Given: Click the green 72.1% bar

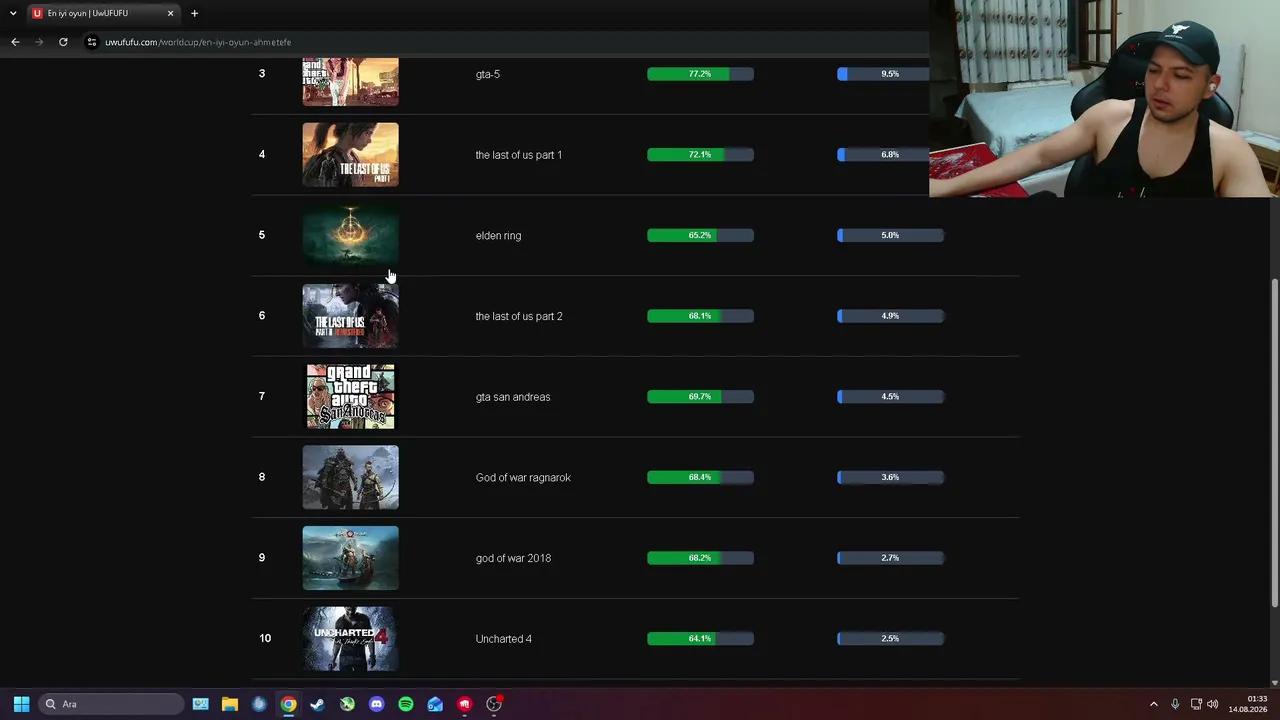Looking at the screenshot, I should (700, 155).
